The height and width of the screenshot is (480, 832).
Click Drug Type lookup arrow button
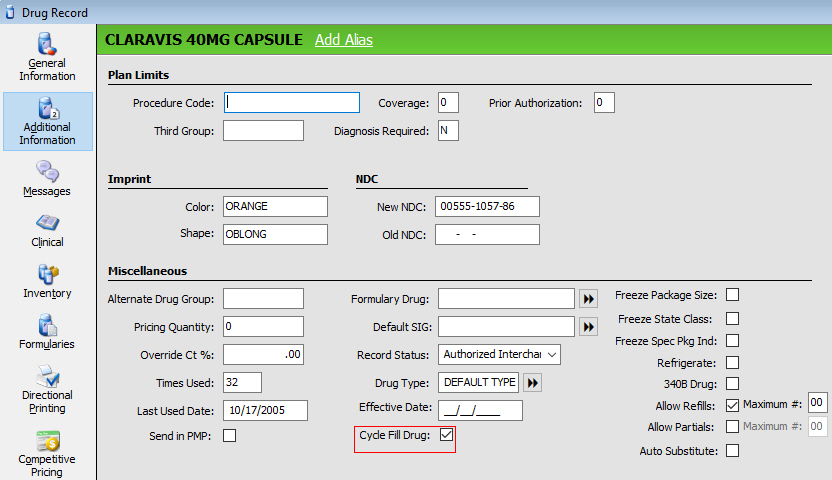(x=532, y=382)
